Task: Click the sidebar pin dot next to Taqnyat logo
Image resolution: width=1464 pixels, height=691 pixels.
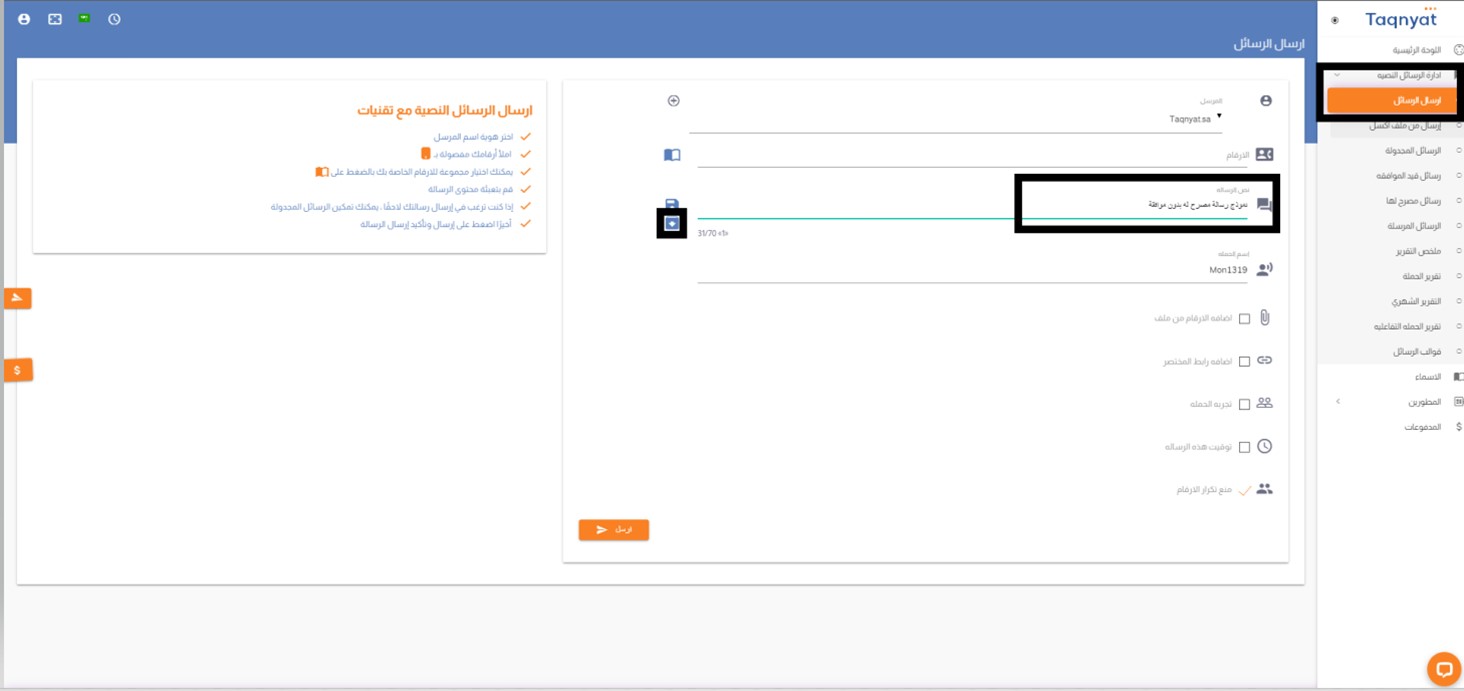Action: coord(1335,20)
